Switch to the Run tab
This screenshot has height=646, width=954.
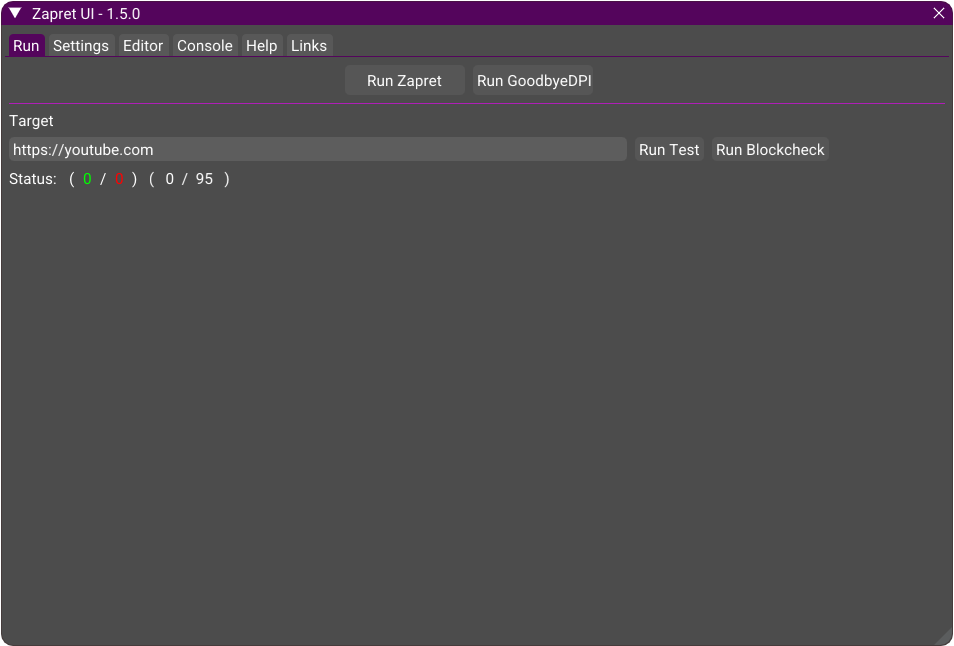26,46
